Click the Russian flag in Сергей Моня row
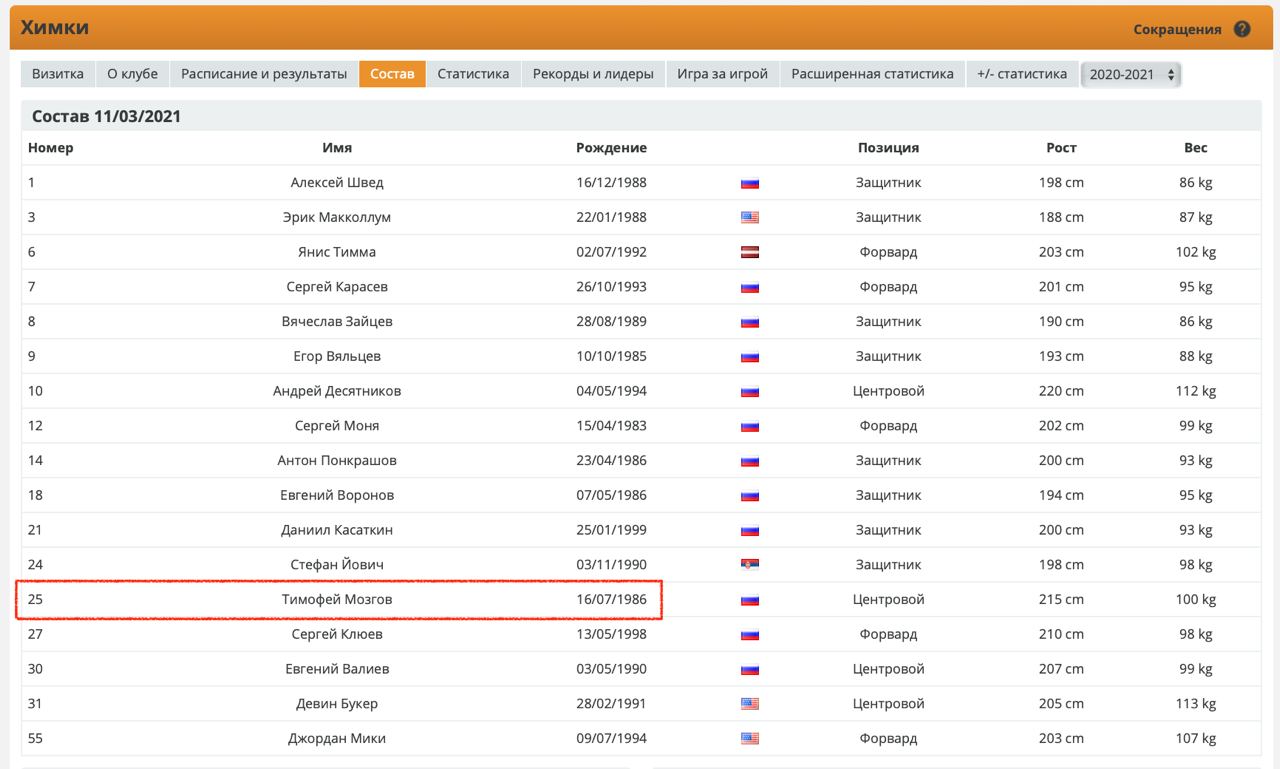Image resolution: width=1280 pixels, height=769 pixels. 750,426
